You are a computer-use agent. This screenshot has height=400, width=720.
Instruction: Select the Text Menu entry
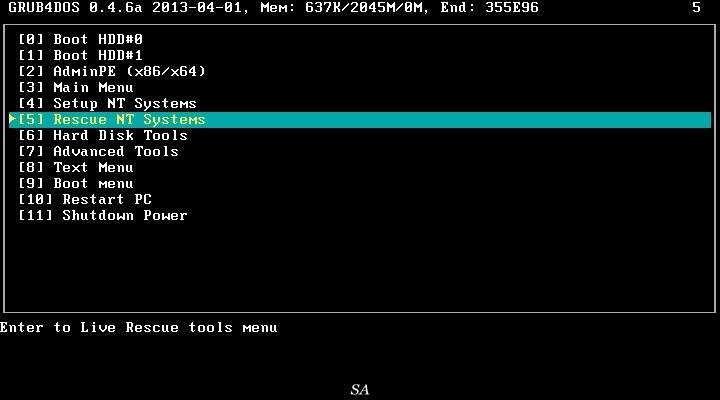(76, 168)
